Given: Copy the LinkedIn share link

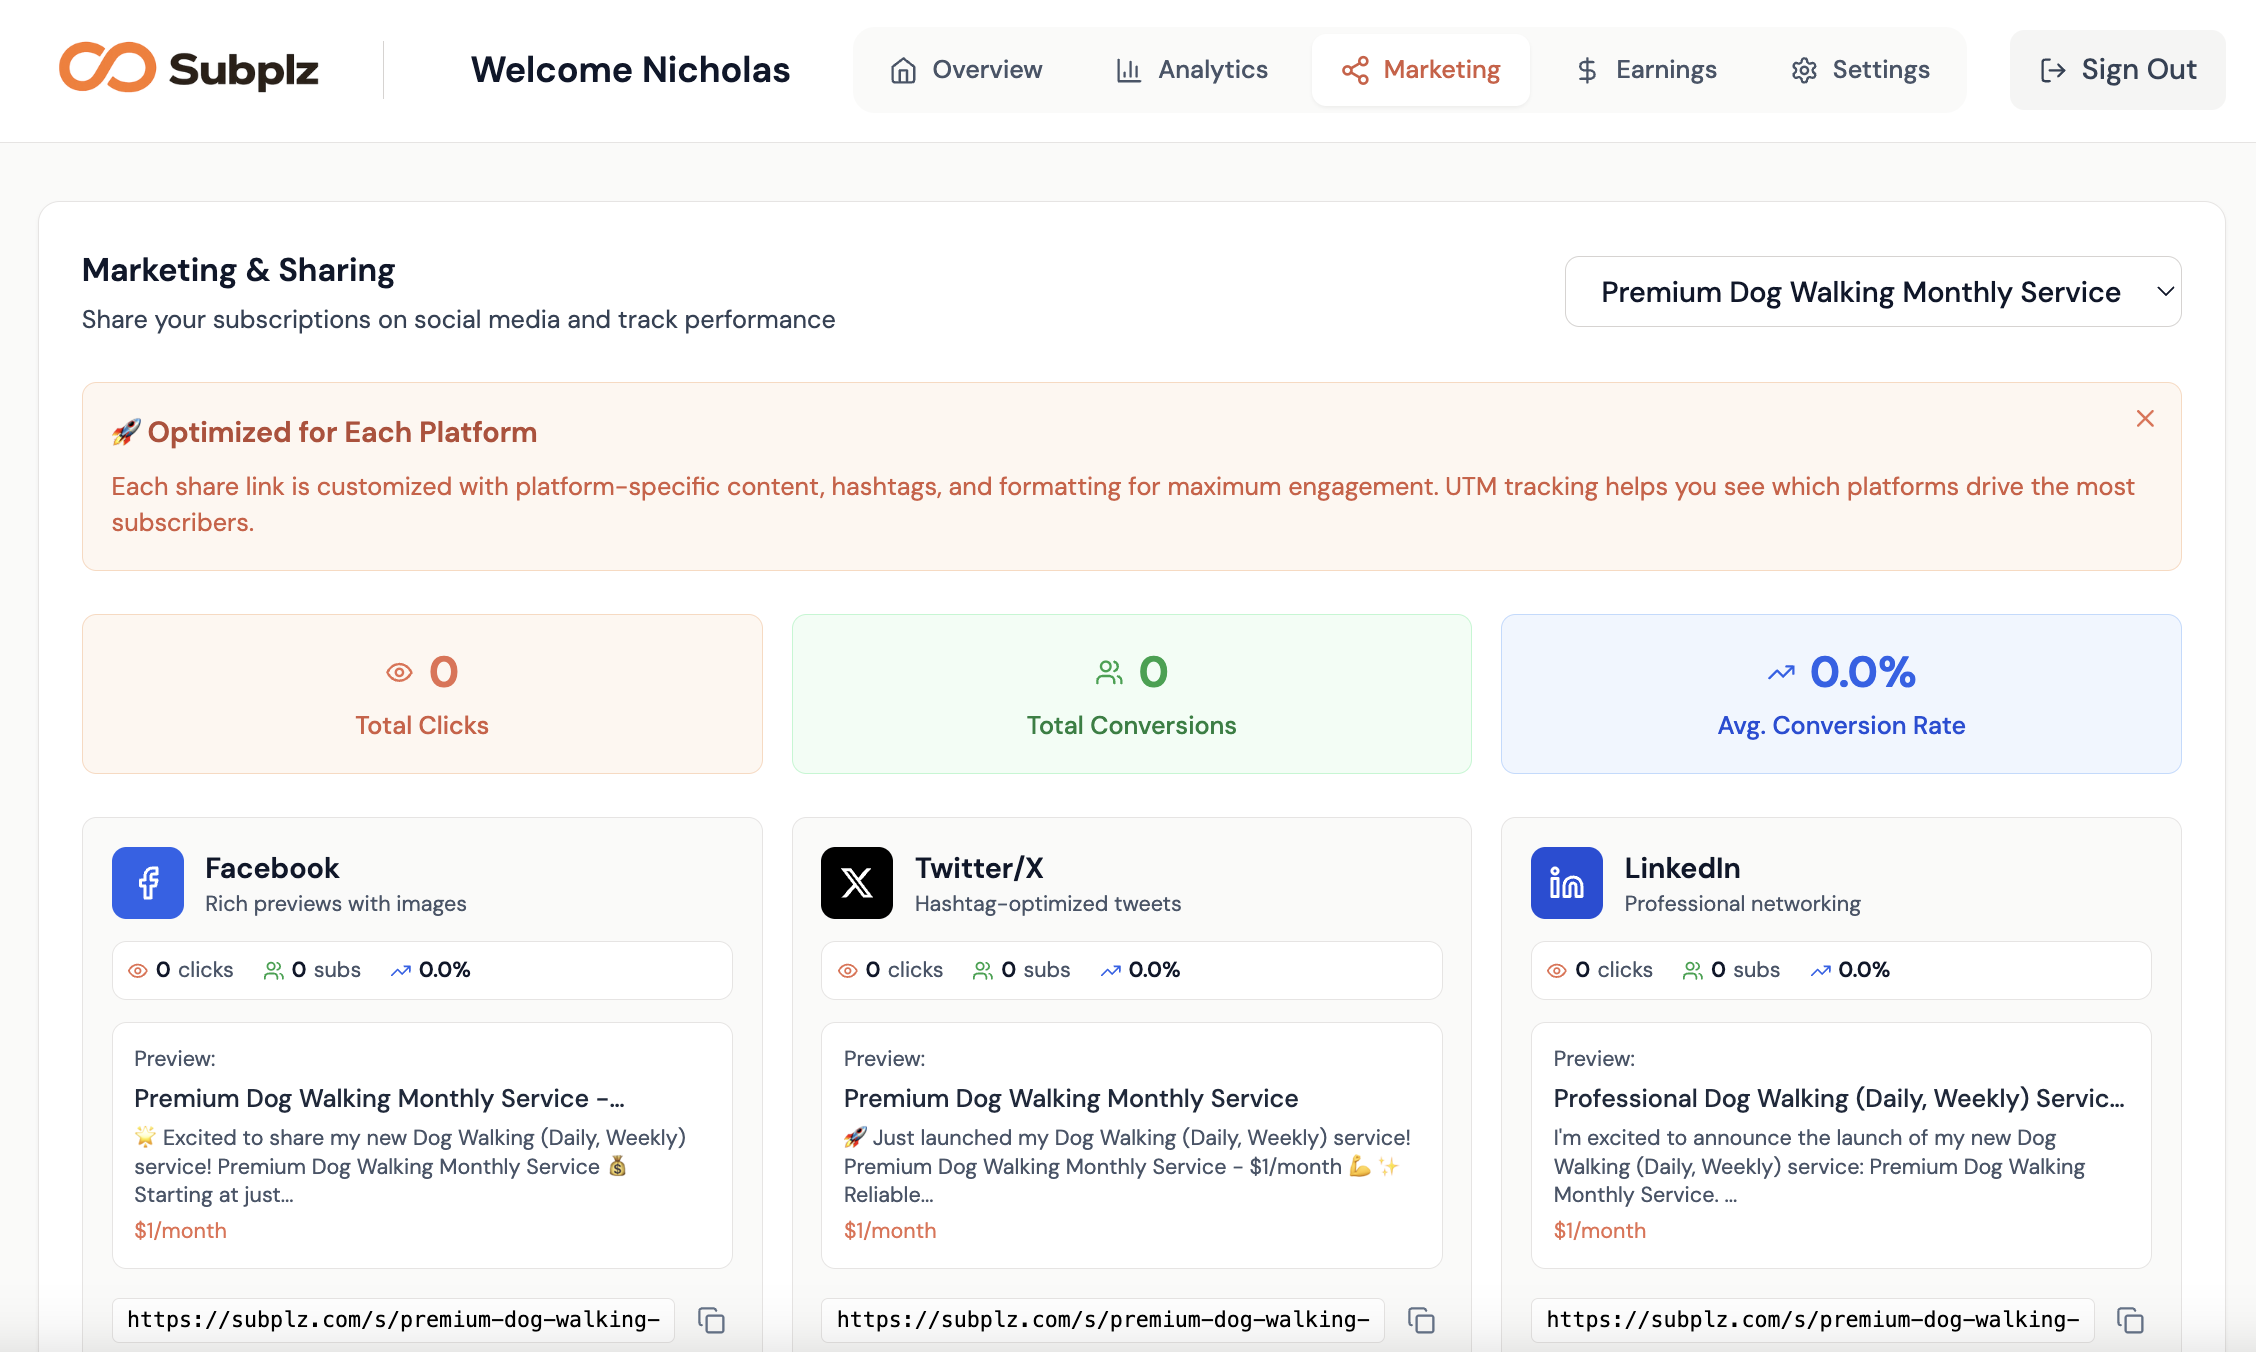Looking at the screenshot, I should click(x=2131, y=1320).
